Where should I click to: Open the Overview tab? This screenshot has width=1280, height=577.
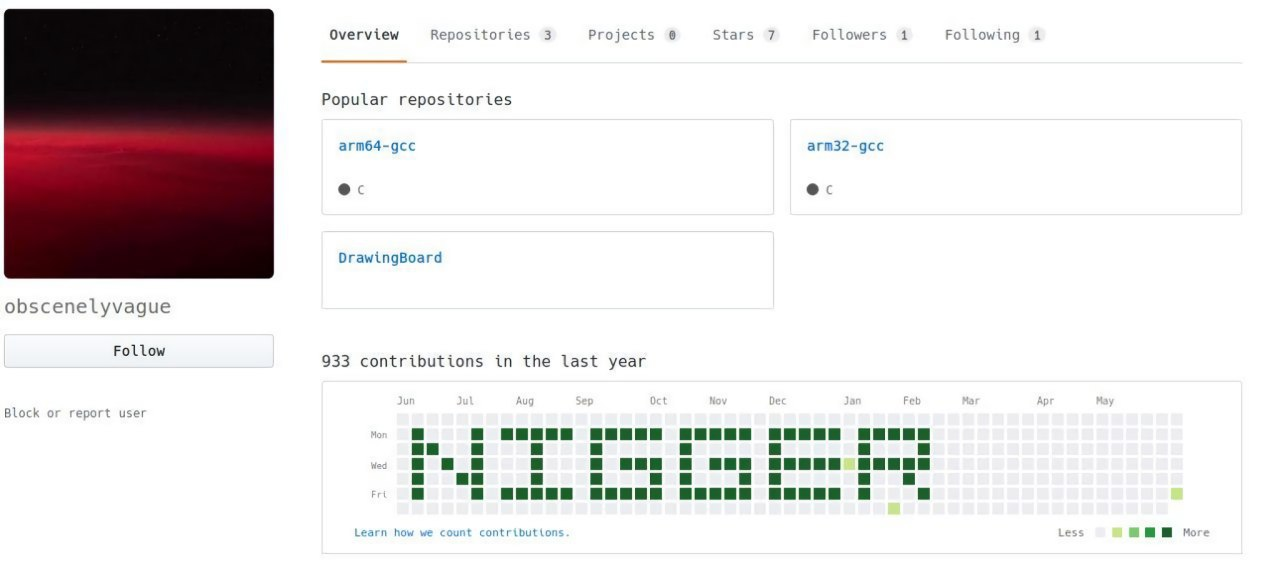tap(364, 35)
